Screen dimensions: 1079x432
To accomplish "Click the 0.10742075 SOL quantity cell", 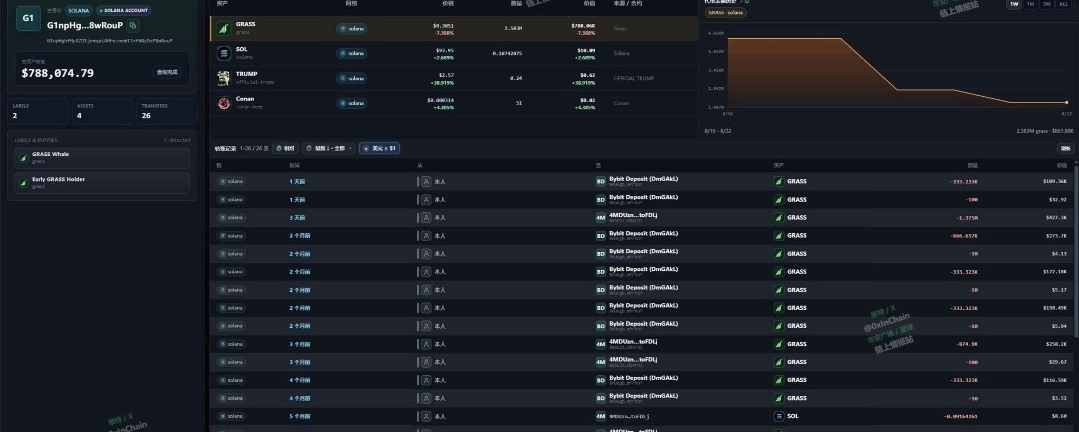I will [x=507, y=53].
